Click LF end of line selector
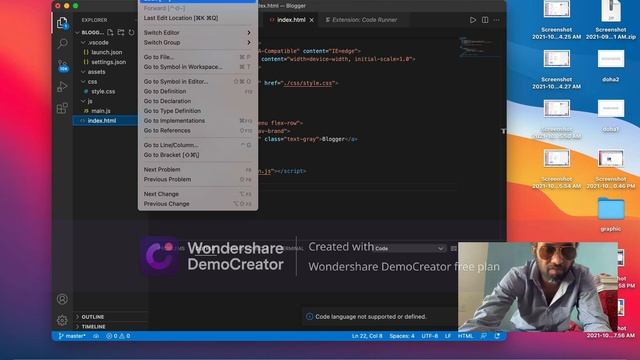 448,336
